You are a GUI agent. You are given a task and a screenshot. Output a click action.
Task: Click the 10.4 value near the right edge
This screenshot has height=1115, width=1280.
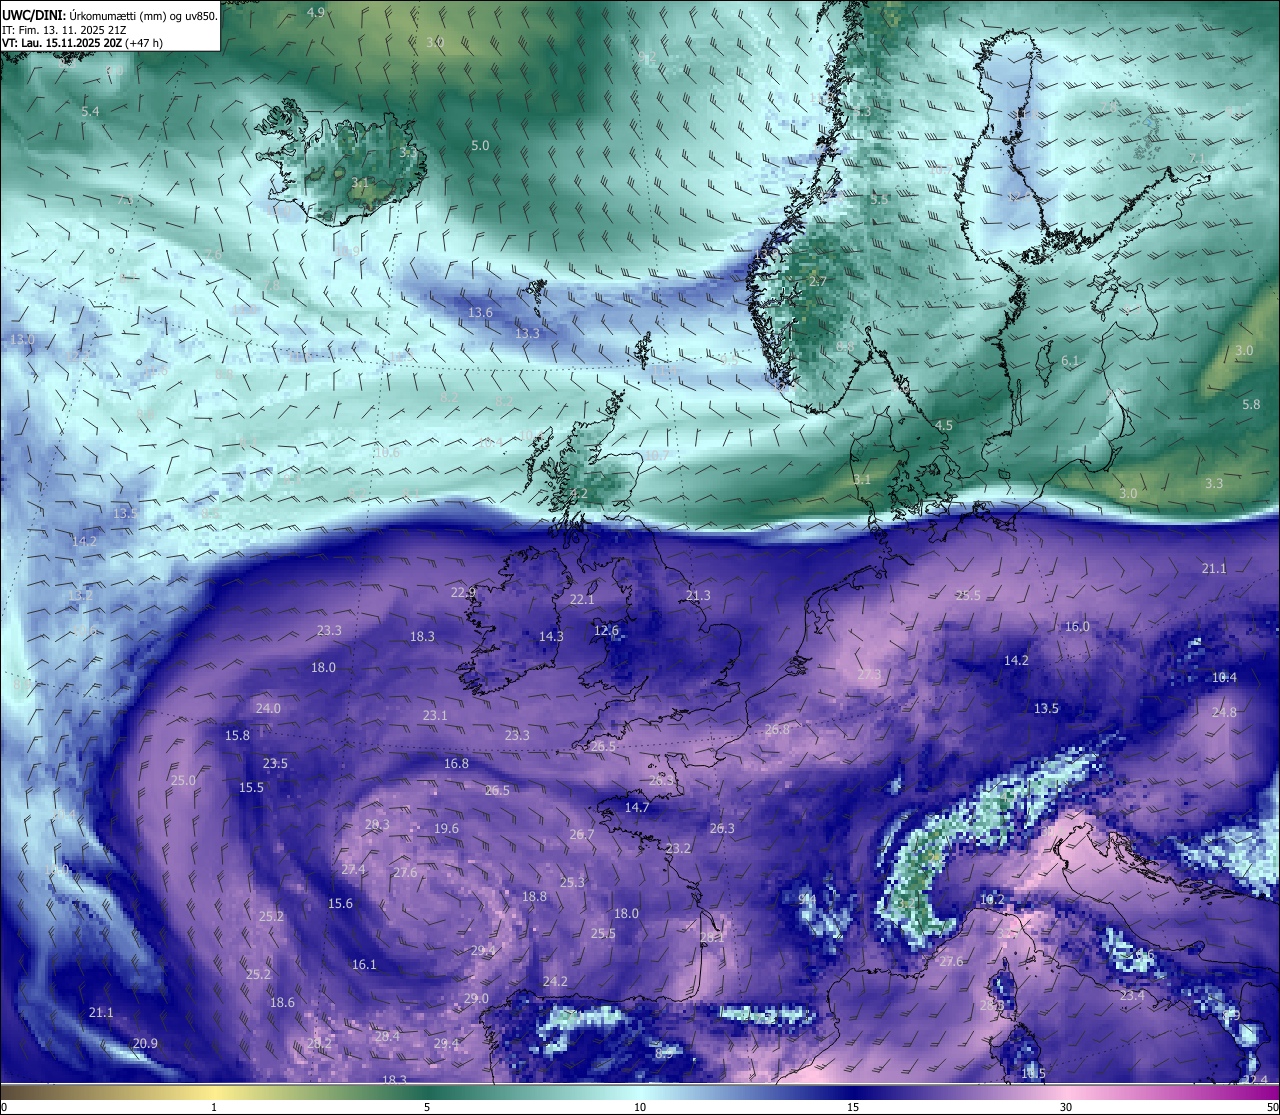pyautogui.click(x=1224, y=677)
